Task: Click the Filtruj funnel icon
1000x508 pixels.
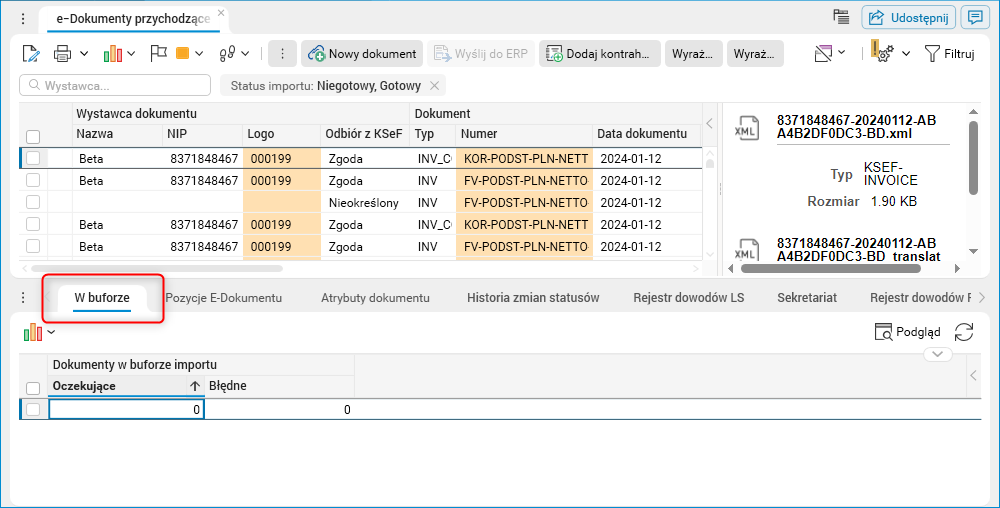Action: 932,54
